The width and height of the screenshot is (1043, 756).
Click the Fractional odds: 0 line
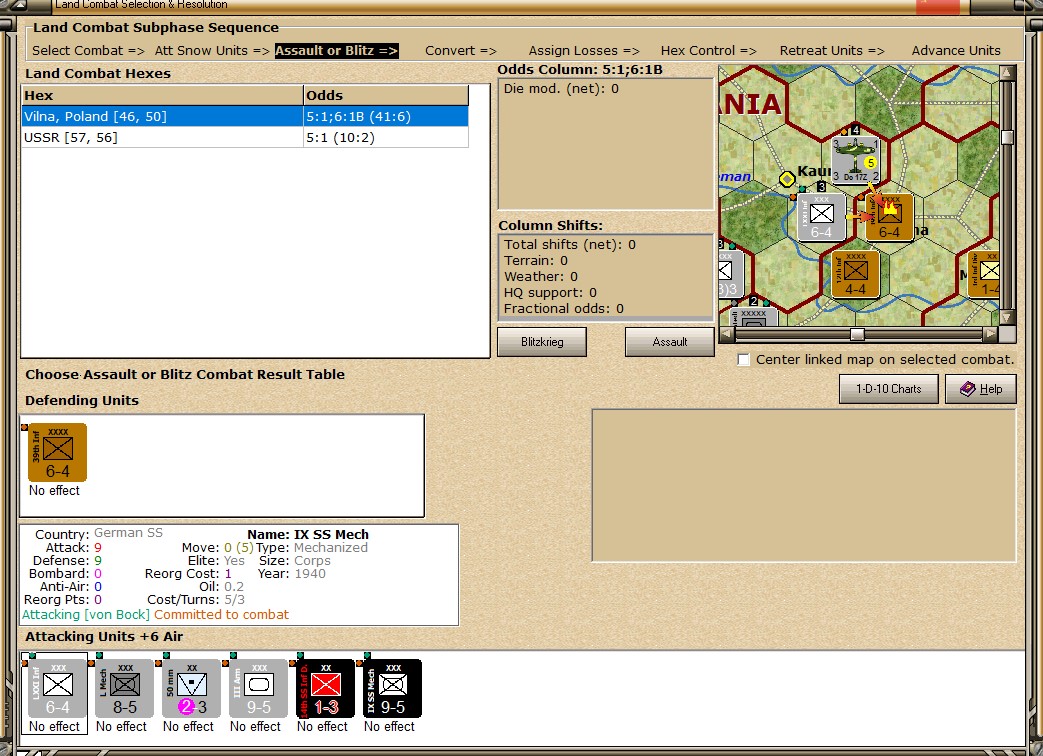click(x=563, y=309)
